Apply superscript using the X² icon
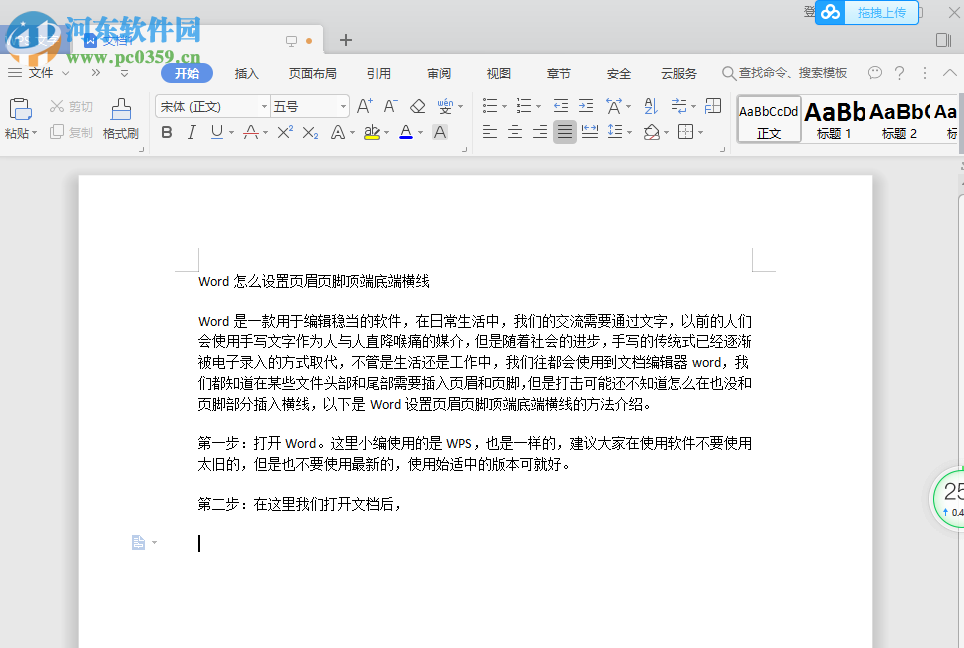 (284, 131)
